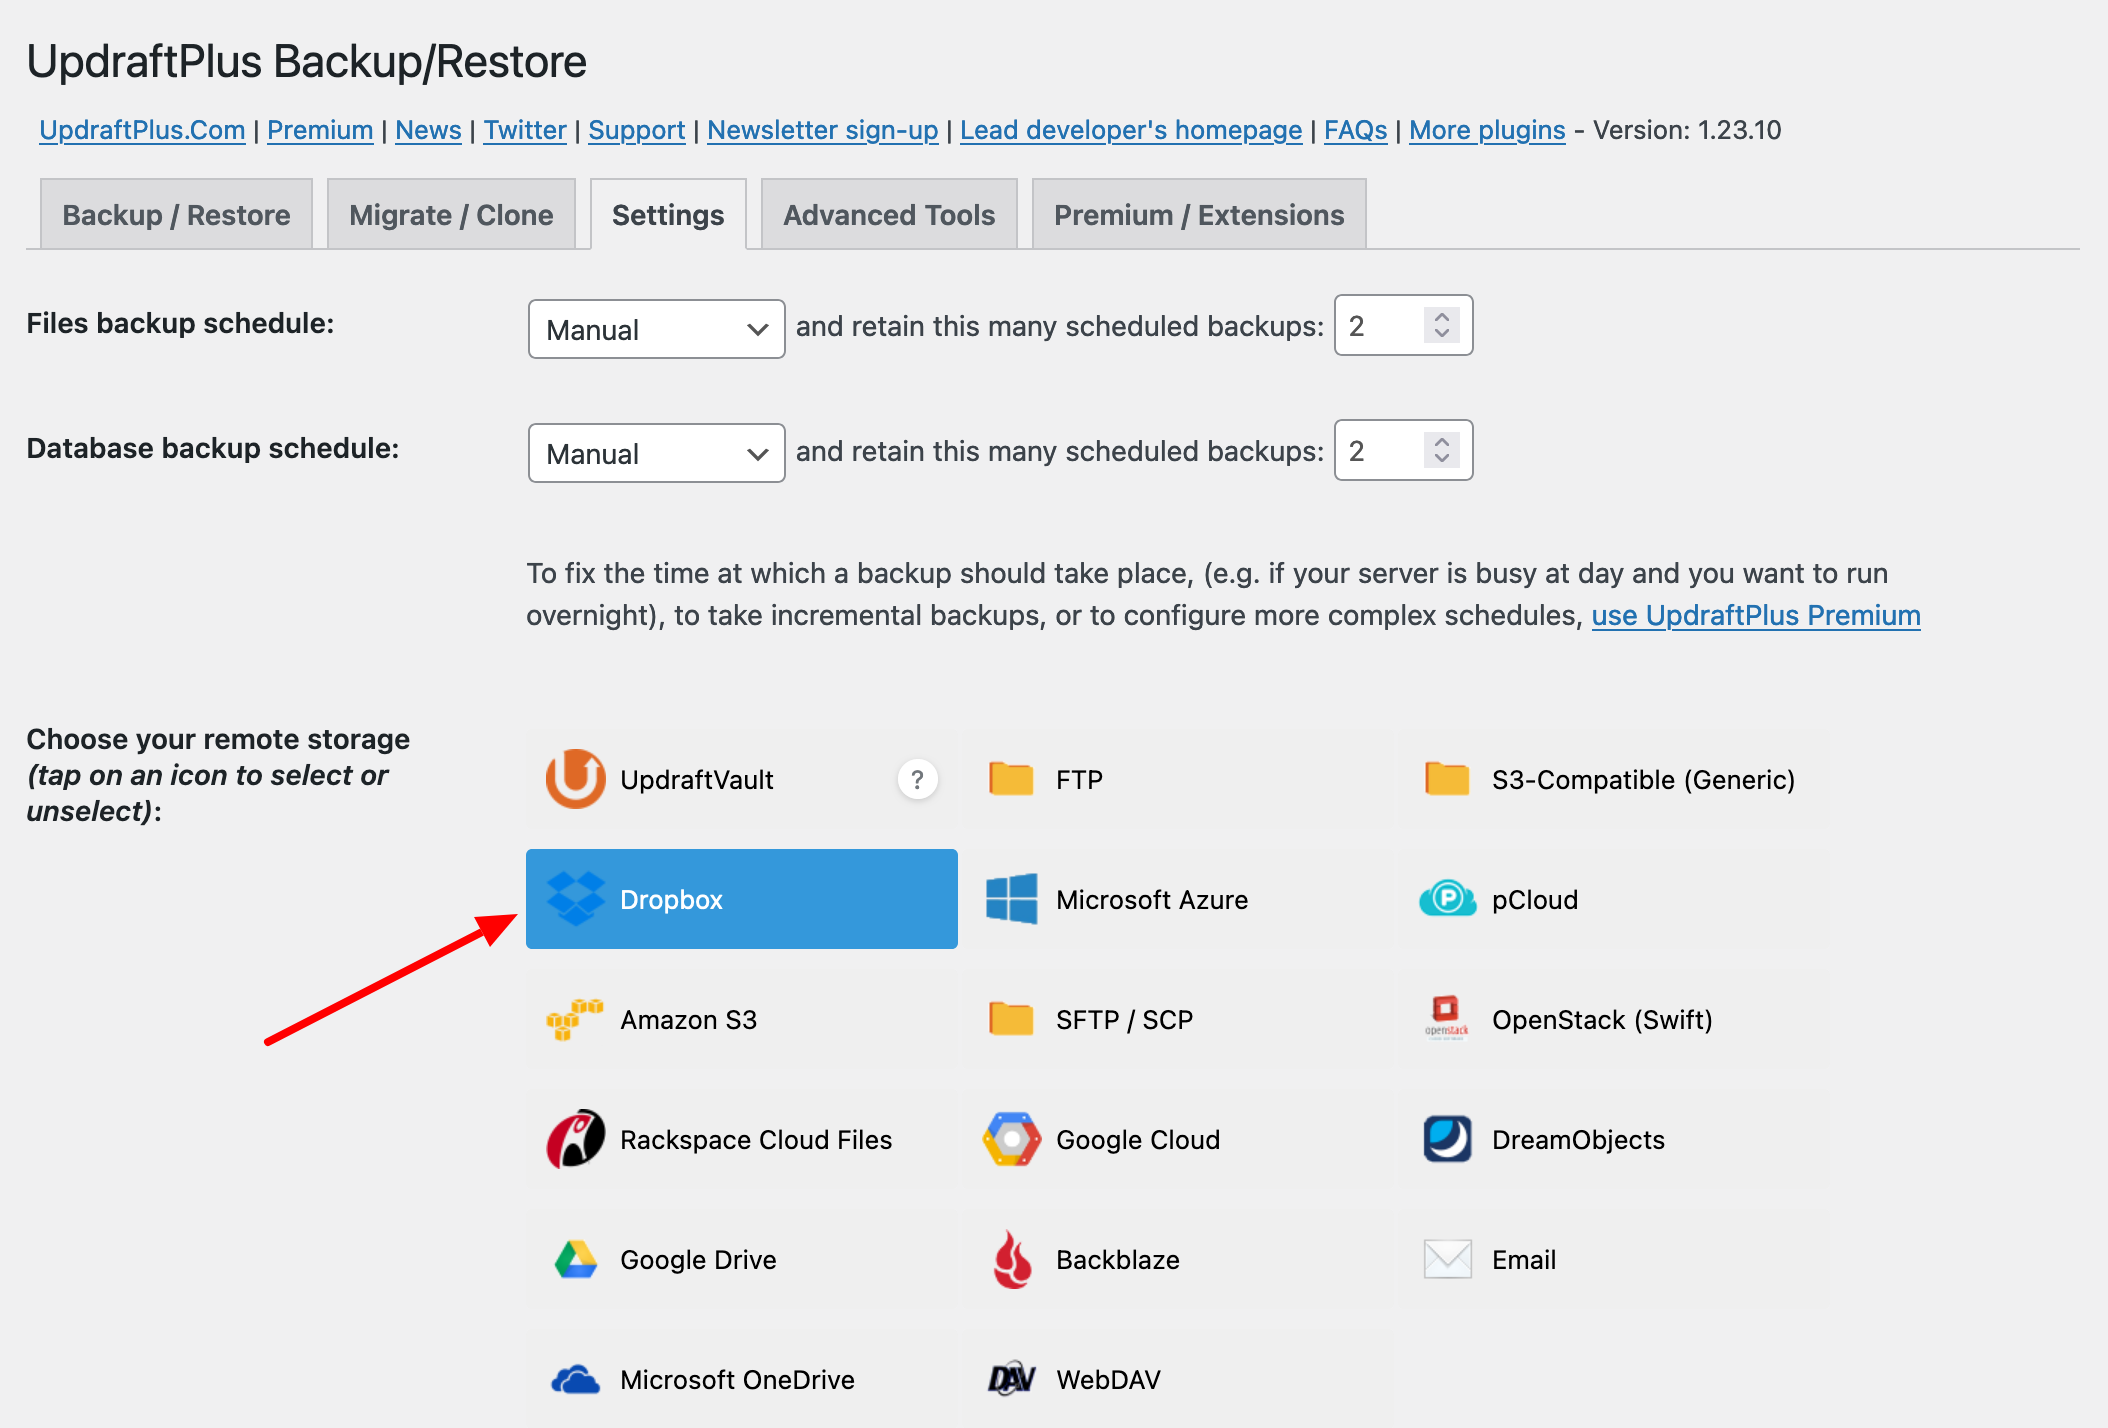Increase files backup retain count stepper
Viewport: 2108px width, 1428px height.
coord(1442,317)
